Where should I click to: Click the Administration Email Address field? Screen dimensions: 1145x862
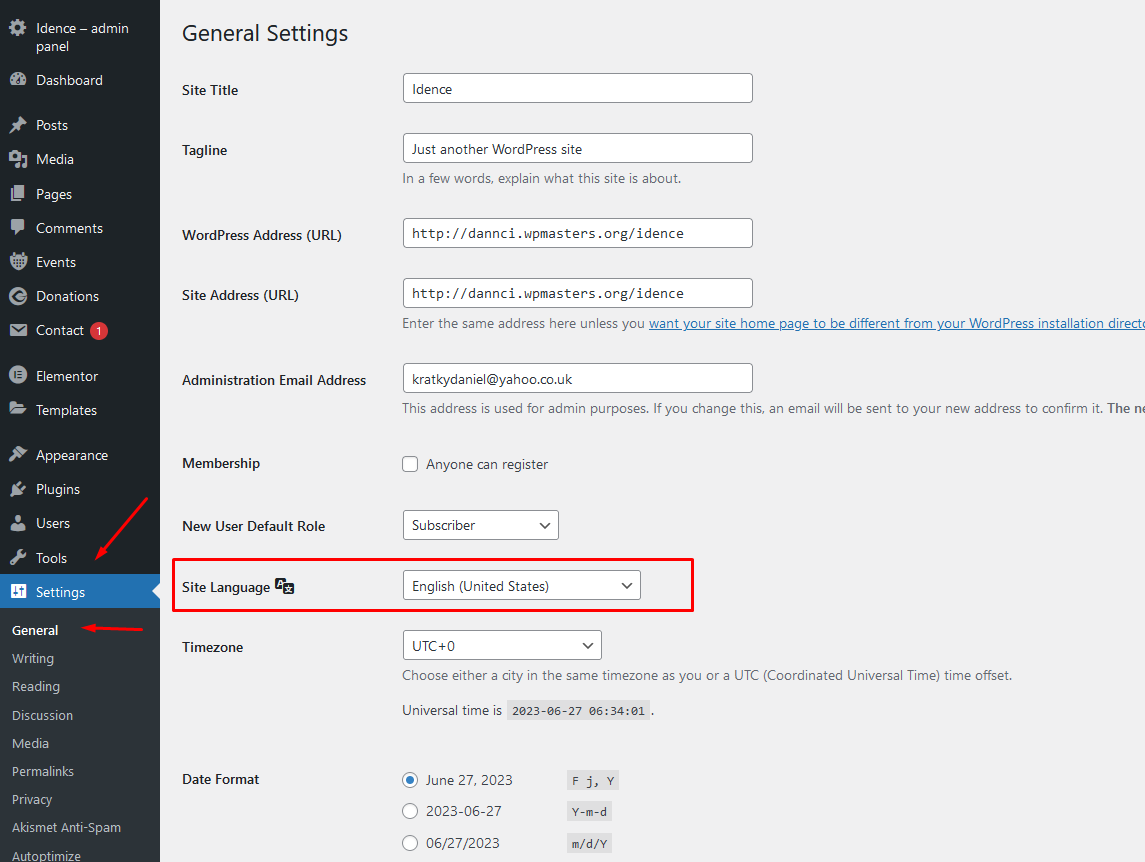coord(577,379)
